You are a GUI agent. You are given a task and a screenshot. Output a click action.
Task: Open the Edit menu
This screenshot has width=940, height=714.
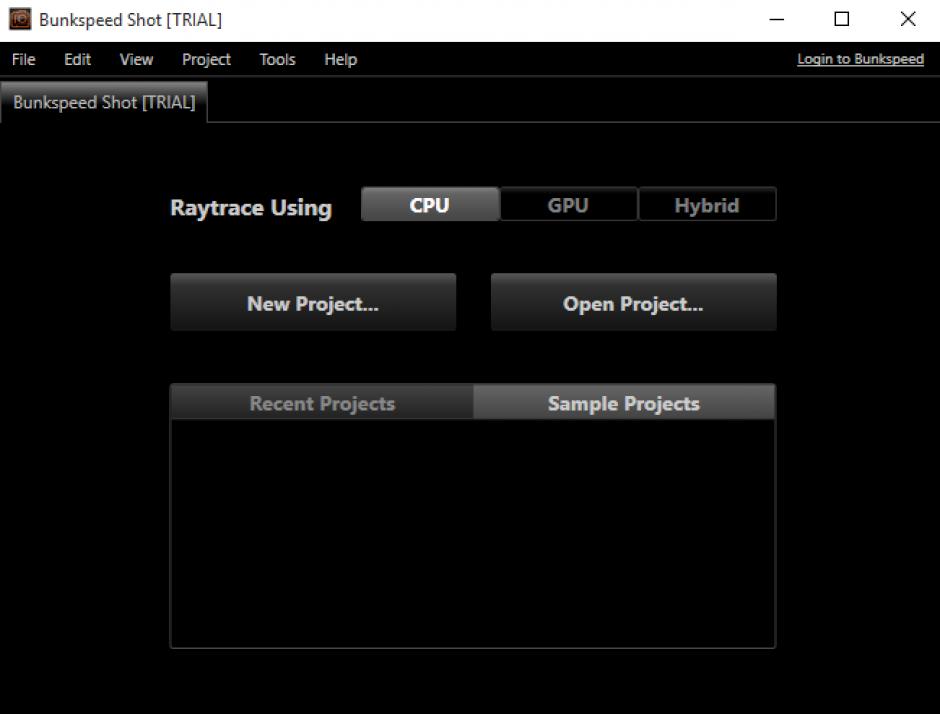coord(77,59)
